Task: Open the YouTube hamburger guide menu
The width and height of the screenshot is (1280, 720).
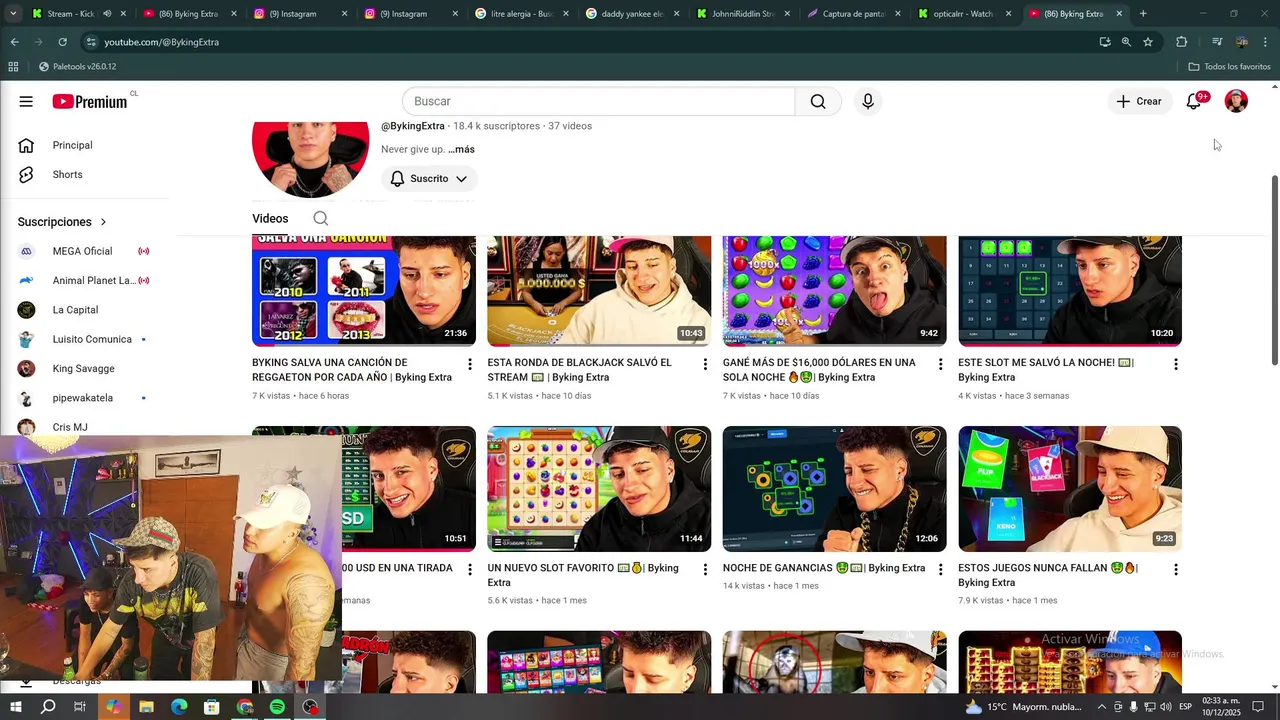Action: (x=26, y=101)
